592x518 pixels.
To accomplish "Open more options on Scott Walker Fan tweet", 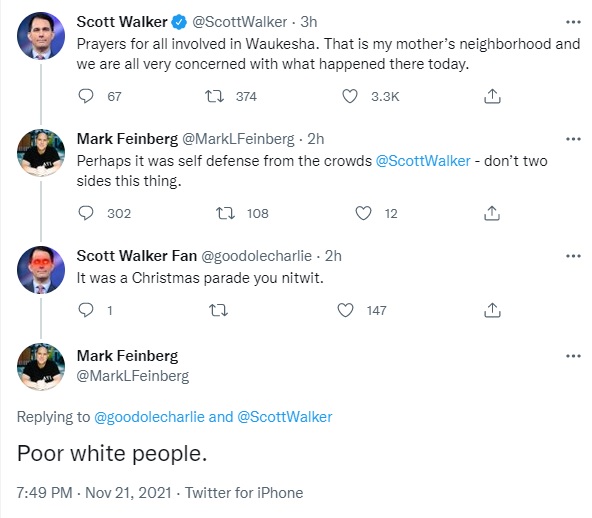I will [x=573, y=256].
